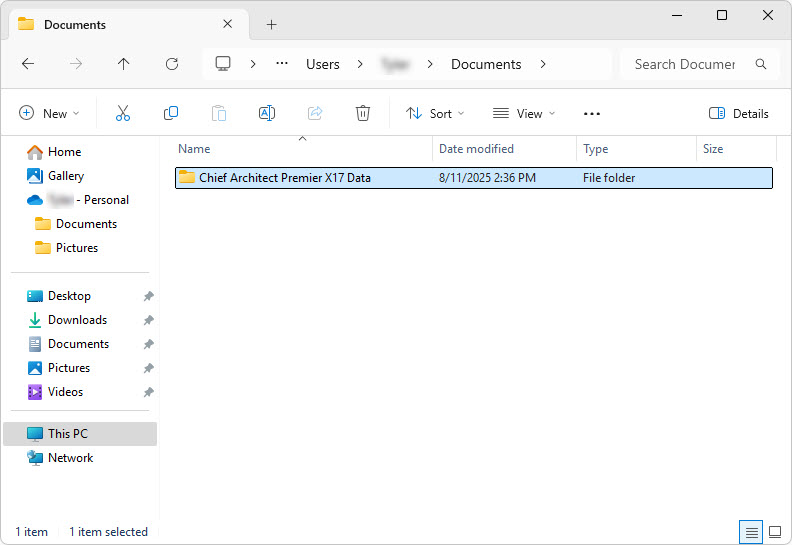The image size is (792, 545).
Task: Expand the chevron after Users in the breadcrumb
Action: (360, 64)
